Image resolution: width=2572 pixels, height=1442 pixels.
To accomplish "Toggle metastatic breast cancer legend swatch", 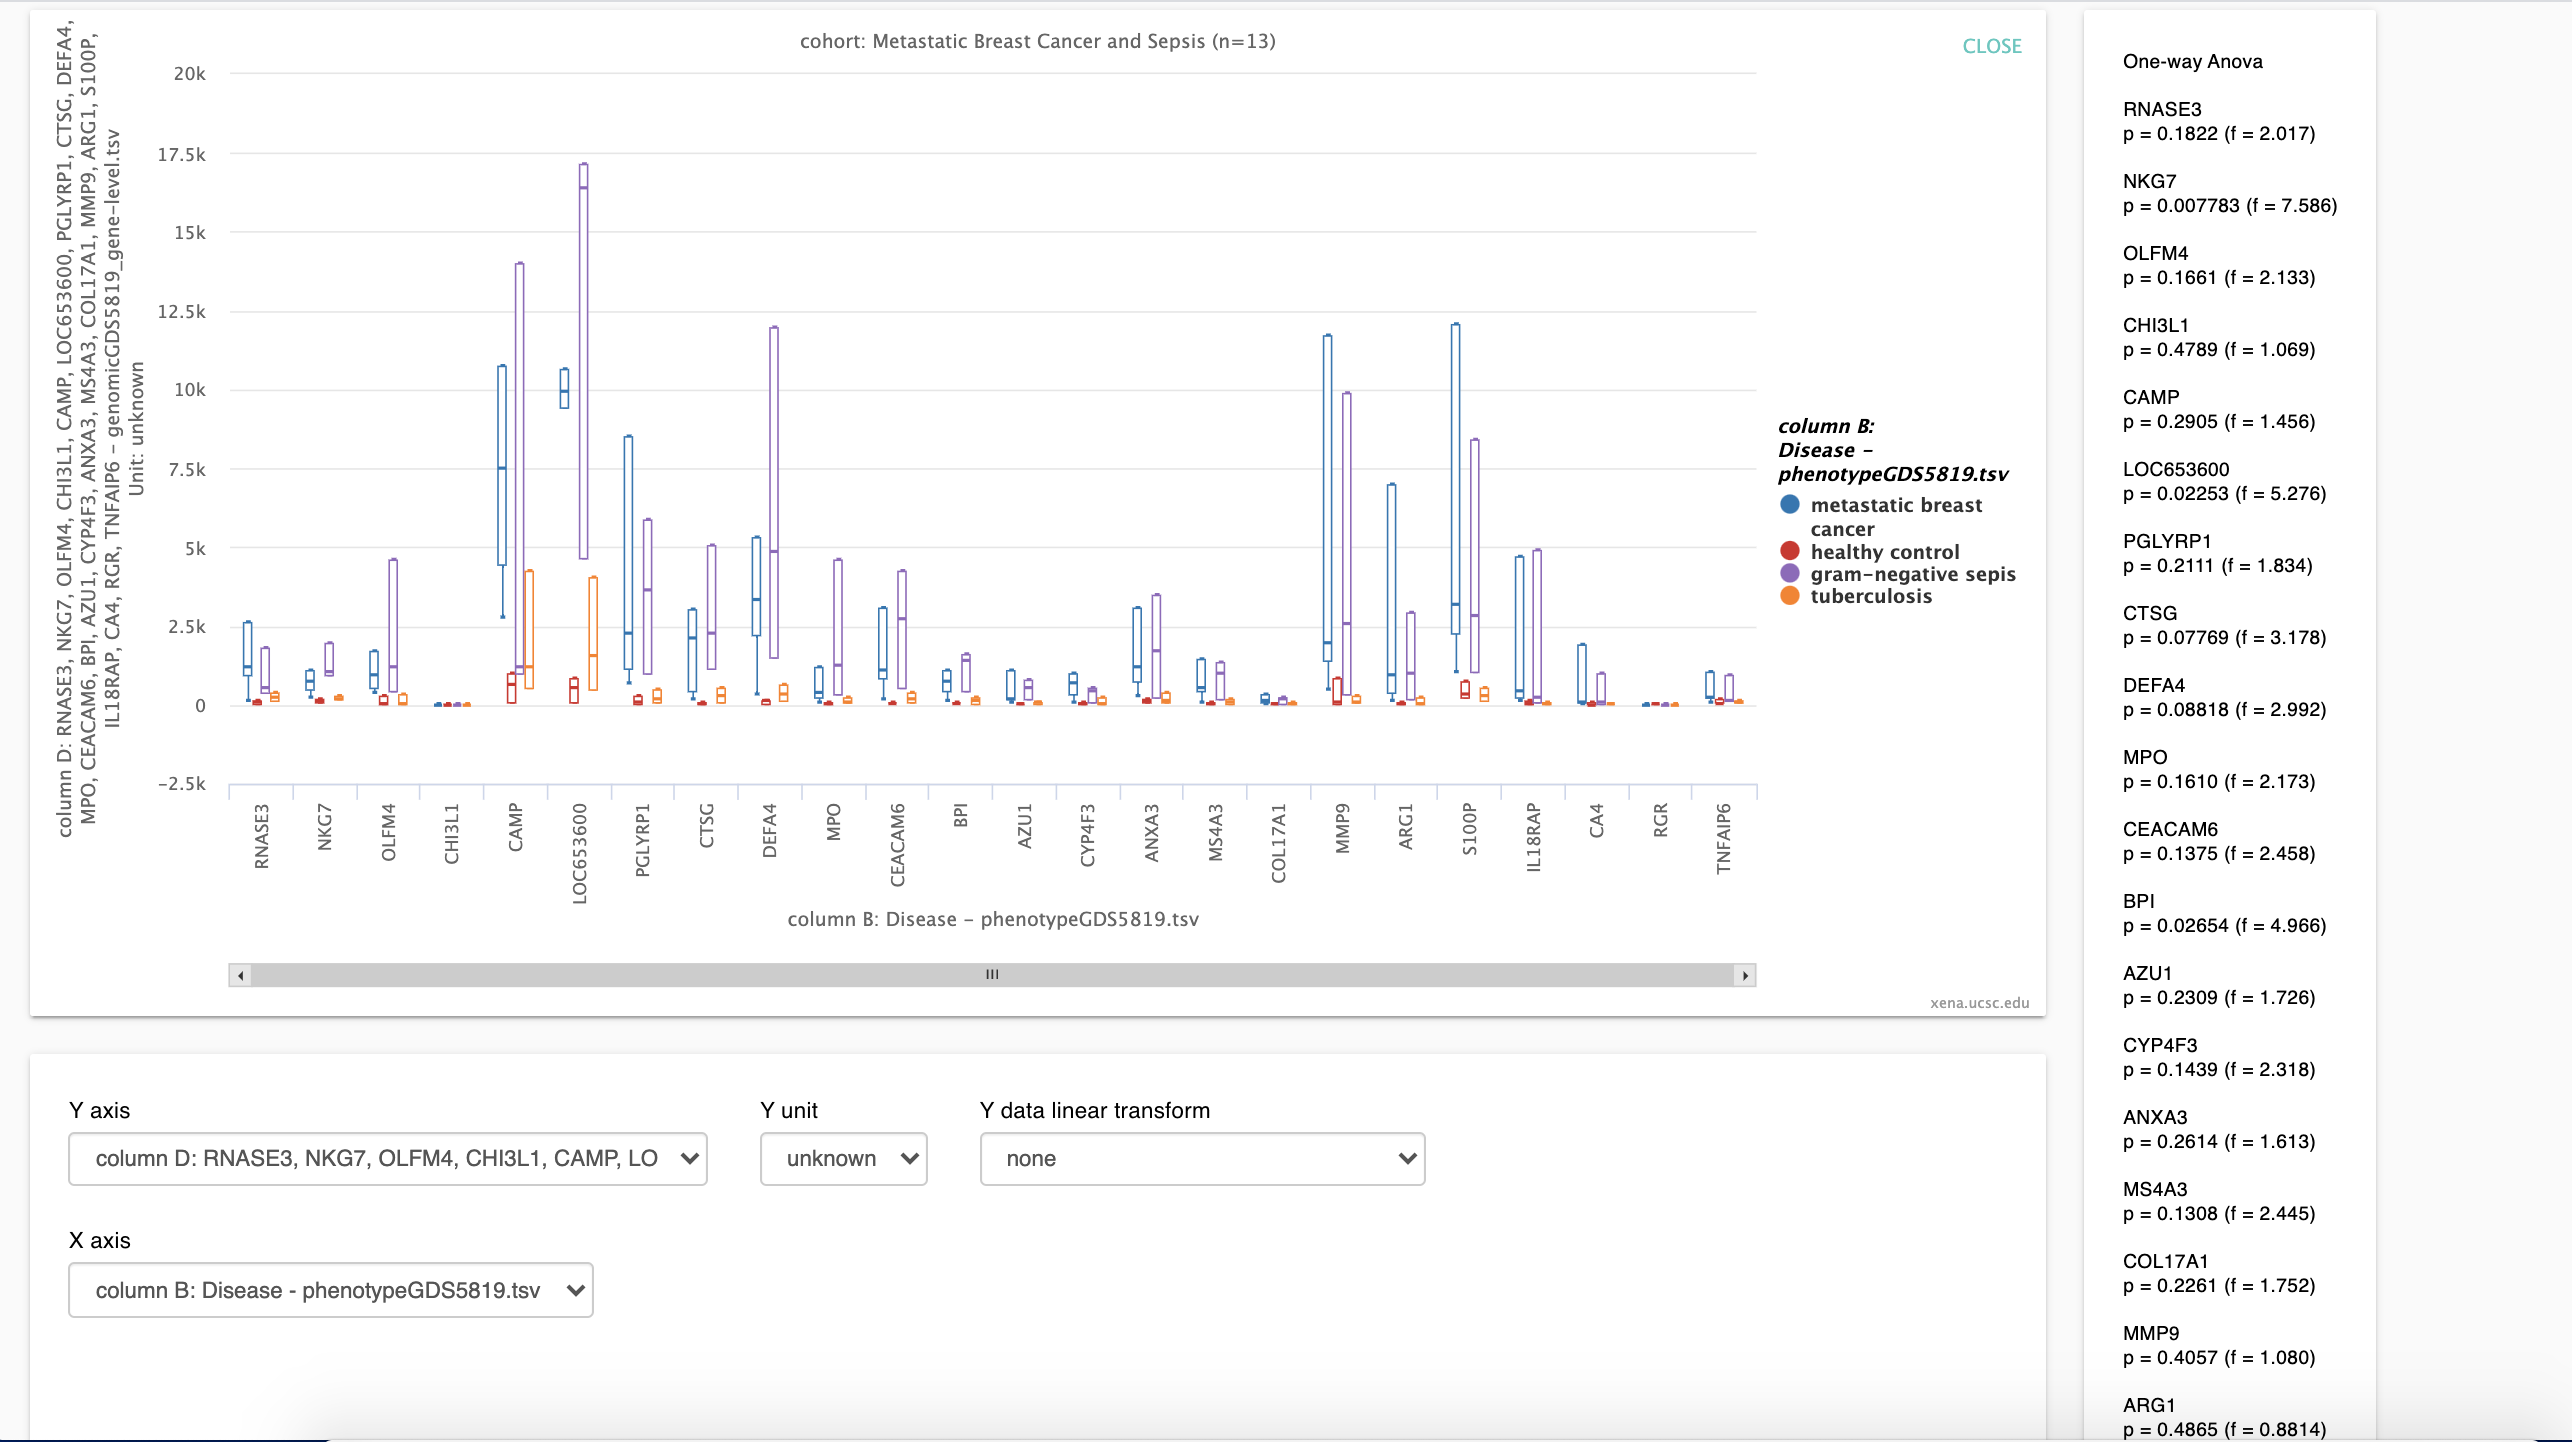I will 1790,505.
